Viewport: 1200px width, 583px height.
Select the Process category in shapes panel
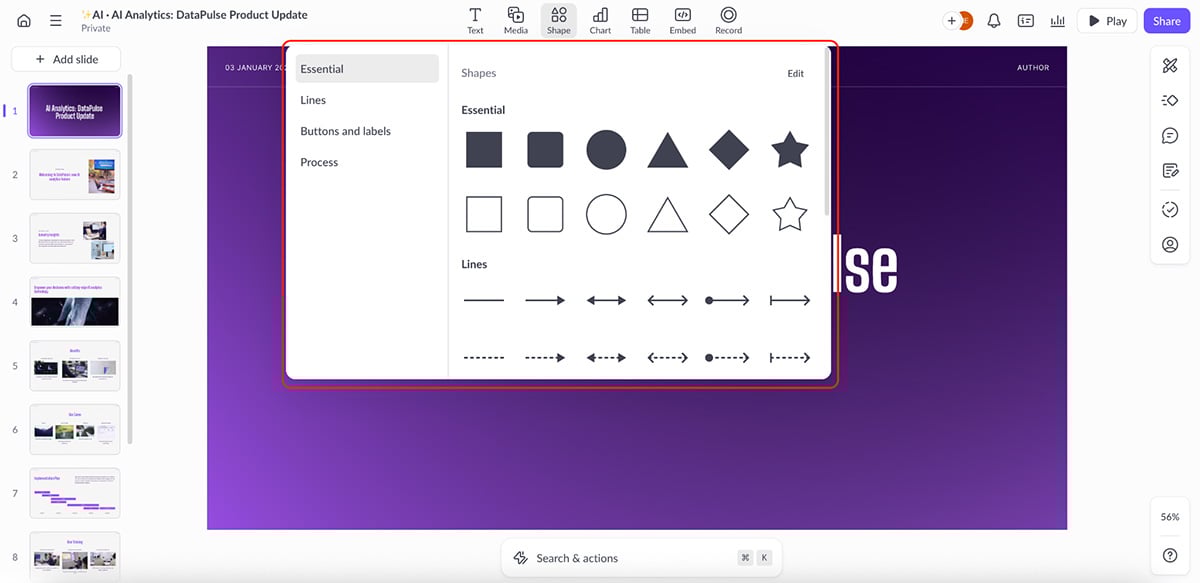pyautogui.click(x=318, y=161)
